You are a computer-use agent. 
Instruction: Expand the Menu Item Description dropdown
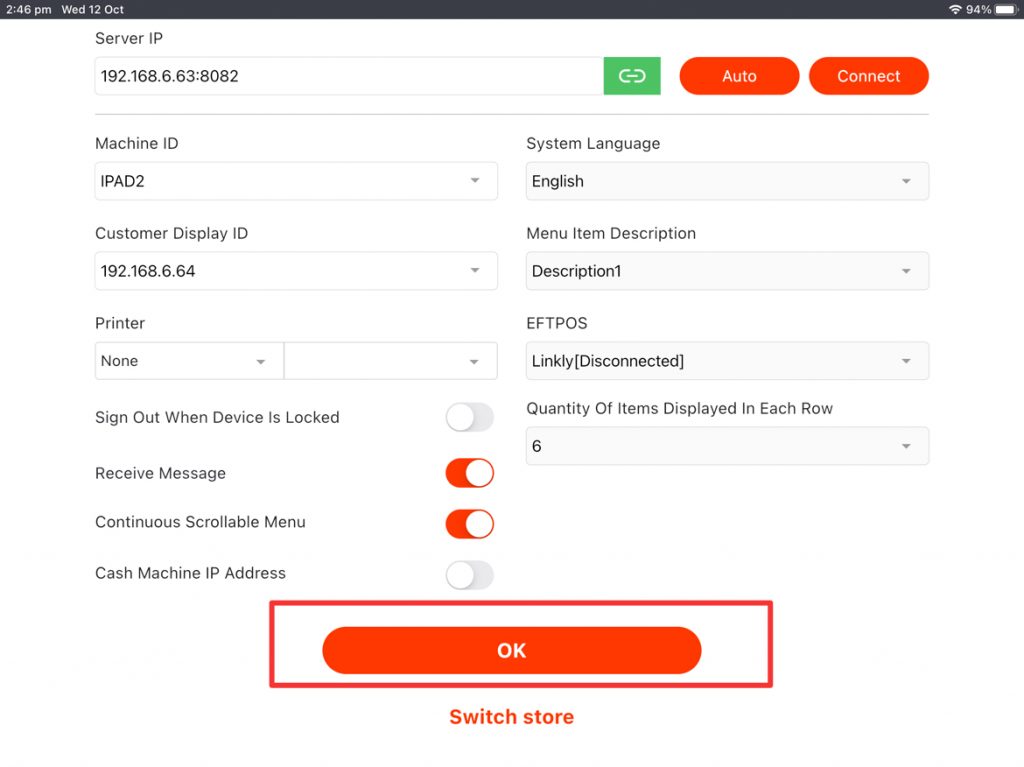tap(727, 271)
